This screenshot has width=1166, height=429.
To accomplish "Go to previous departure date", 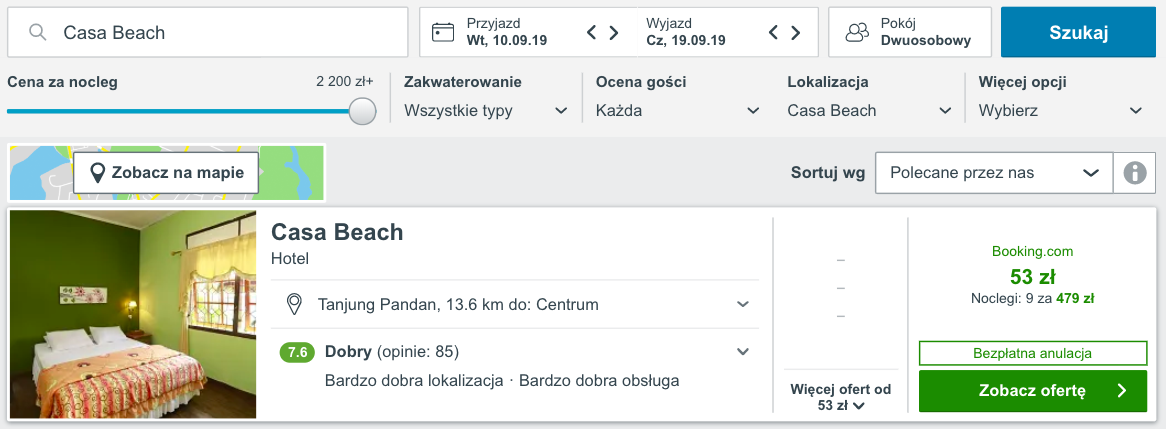I will pyautogui.click(x=773, y=32).
